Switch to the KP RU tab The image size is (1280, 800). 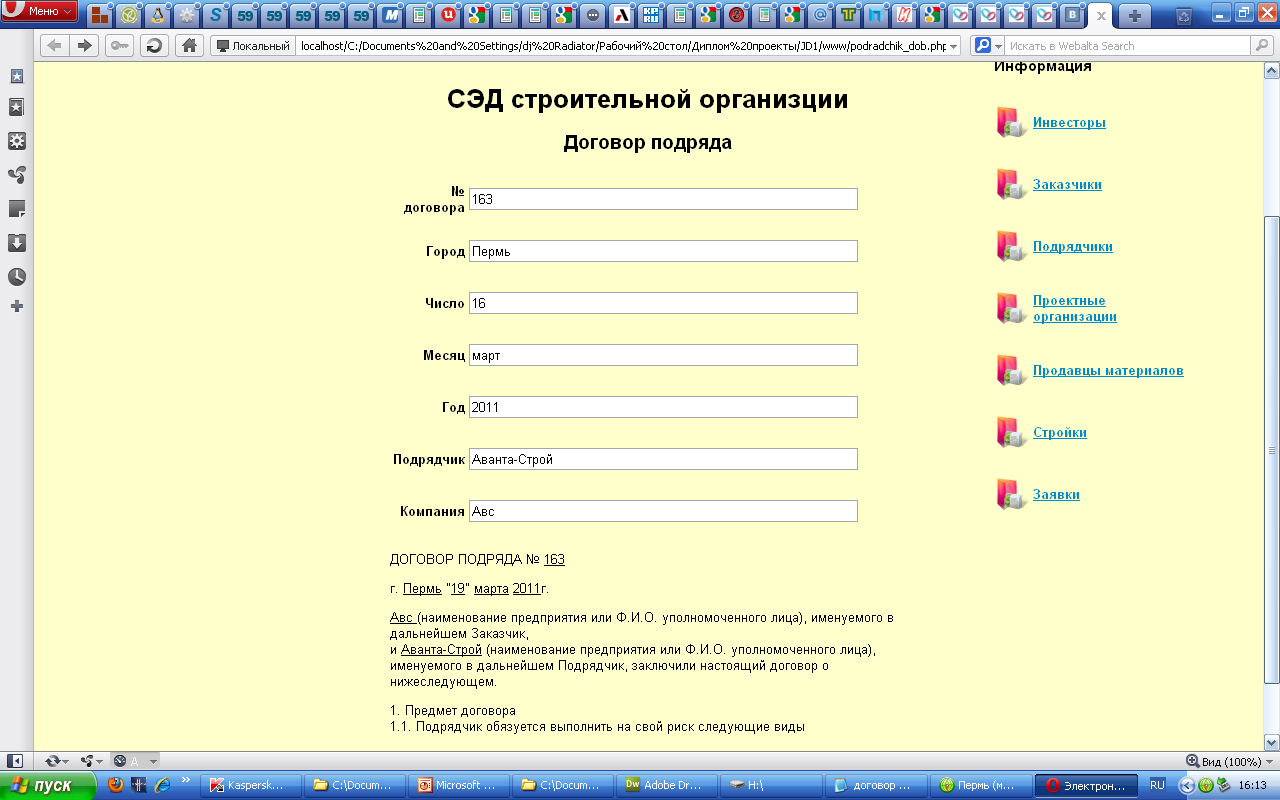pyautogui.click(x=651, y=15)
